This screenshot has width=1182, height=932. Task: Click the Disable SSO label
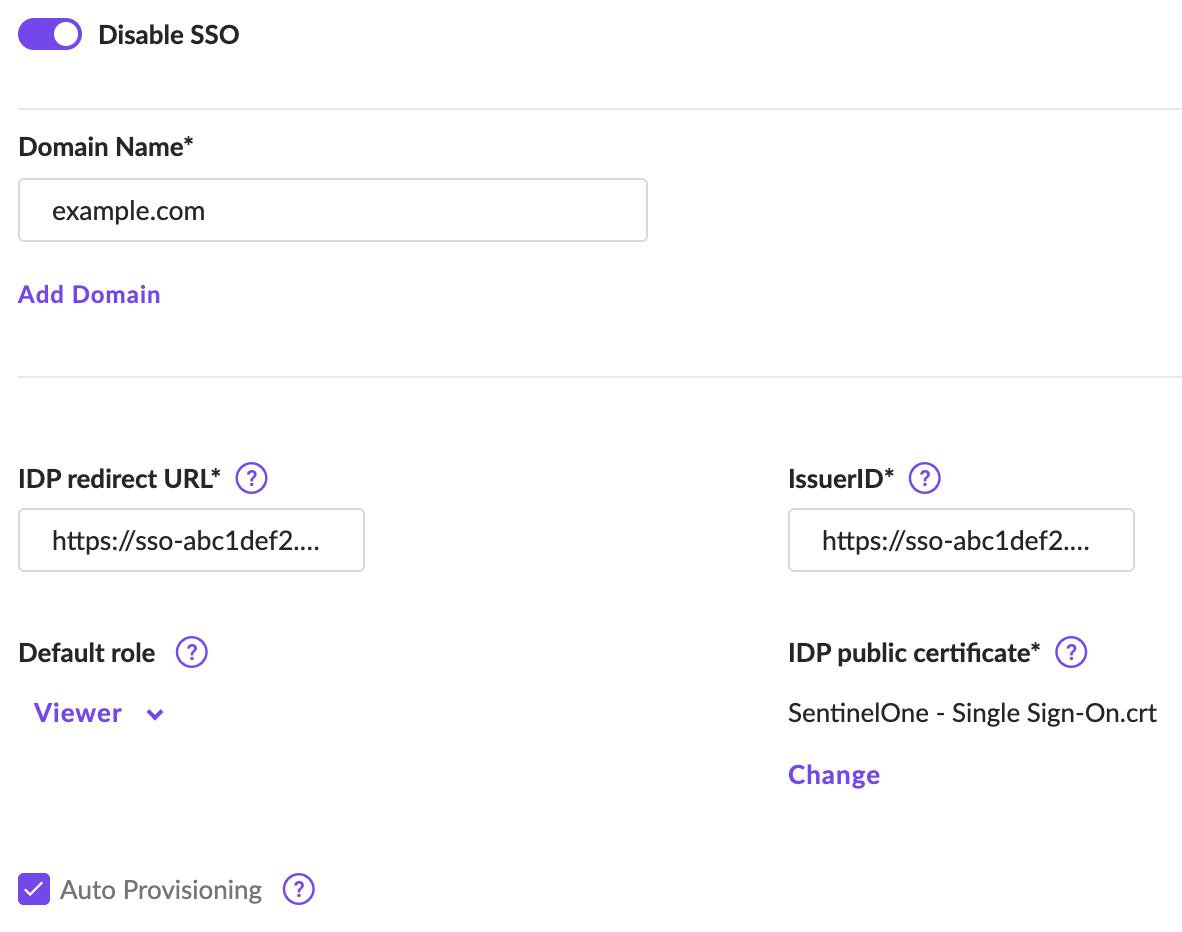coord(168,34)
